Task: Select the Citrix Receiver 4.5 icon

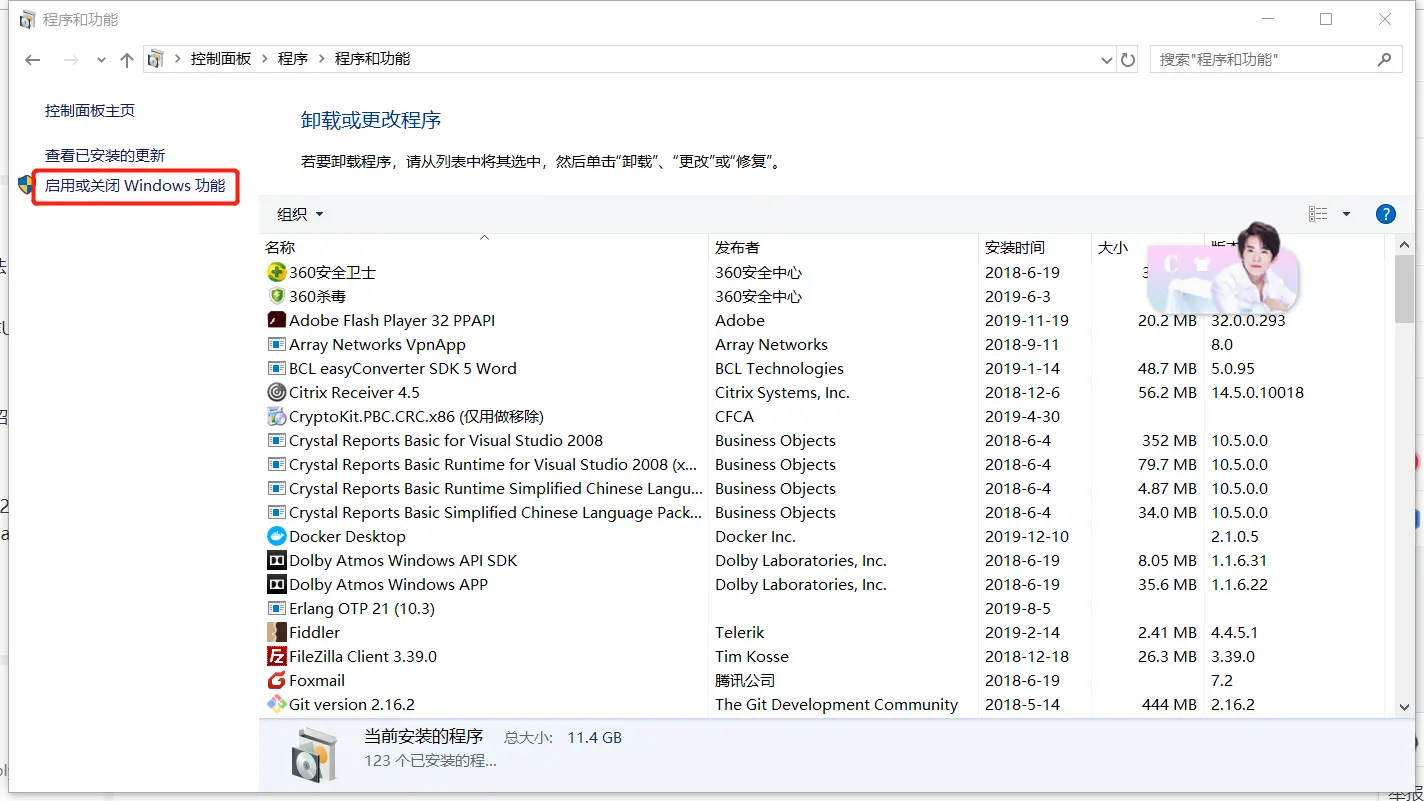Action: [x=277, y=392]
